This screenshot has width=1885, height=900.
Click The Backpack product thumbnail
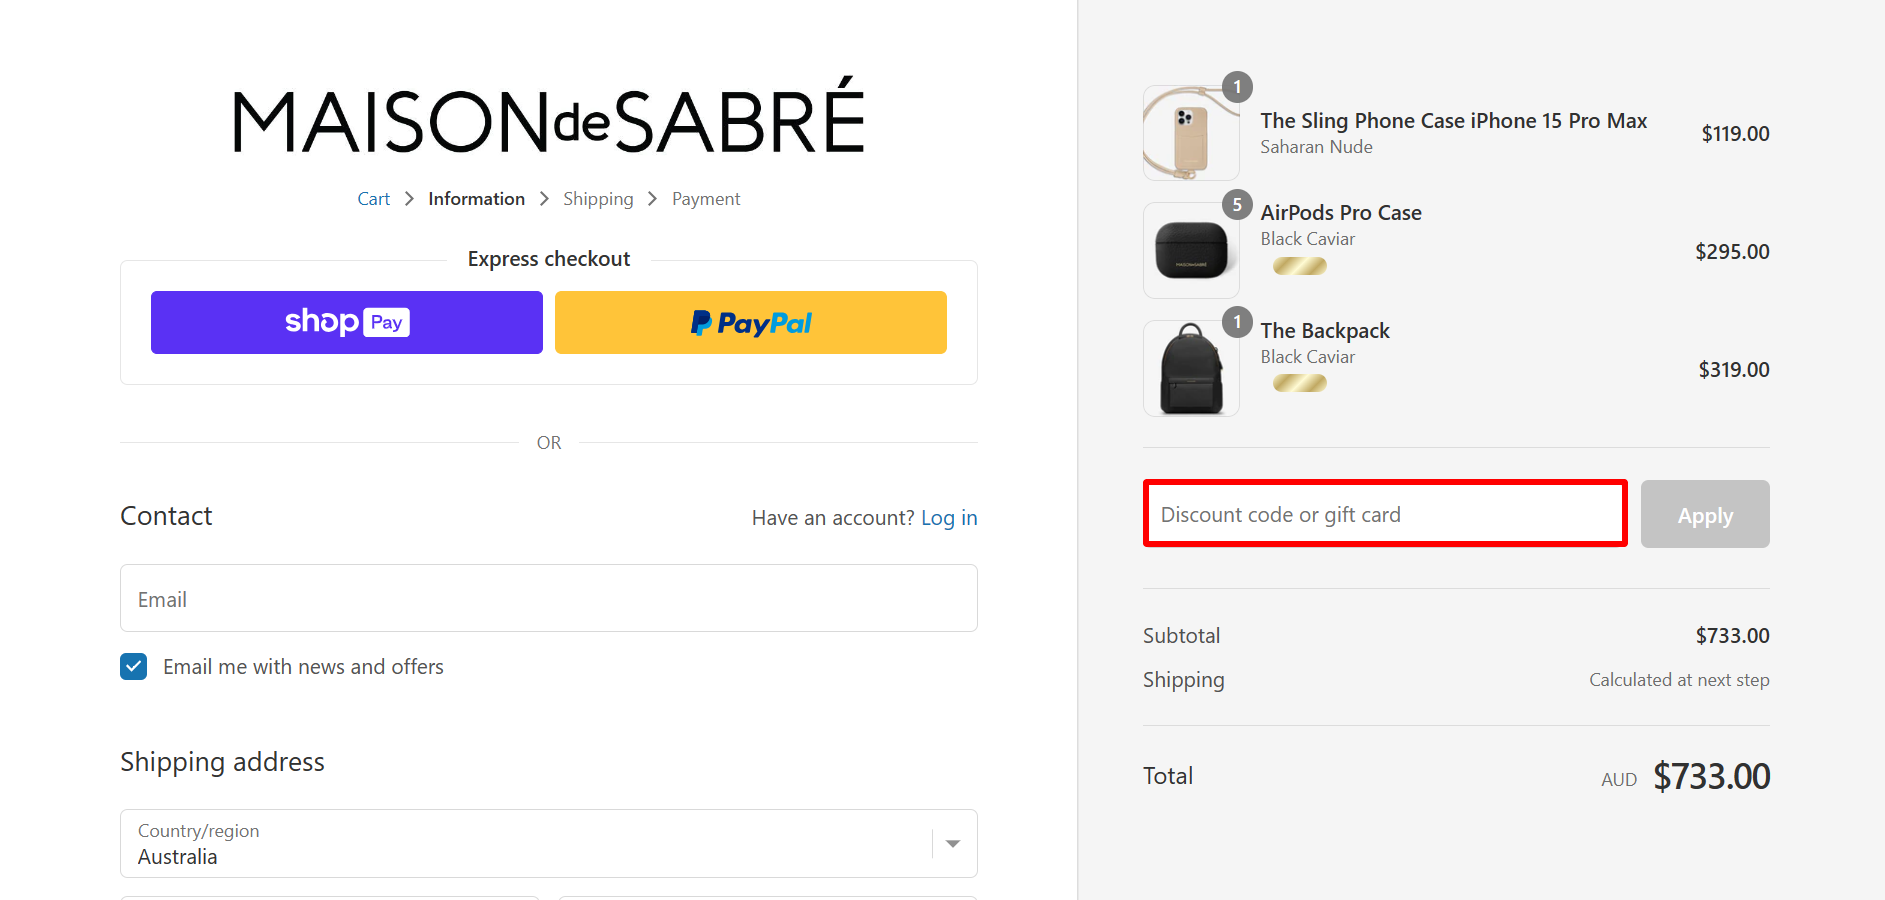(x=1190, y=368)
